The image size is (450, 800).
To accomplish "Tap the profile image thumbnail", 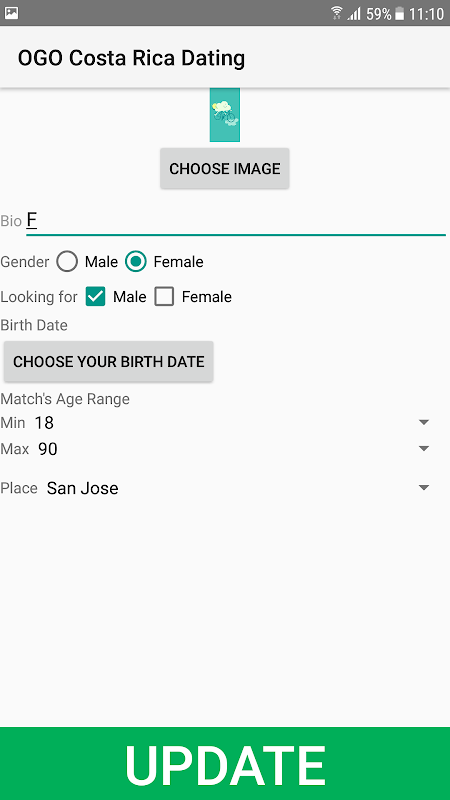I will (224, 115).
